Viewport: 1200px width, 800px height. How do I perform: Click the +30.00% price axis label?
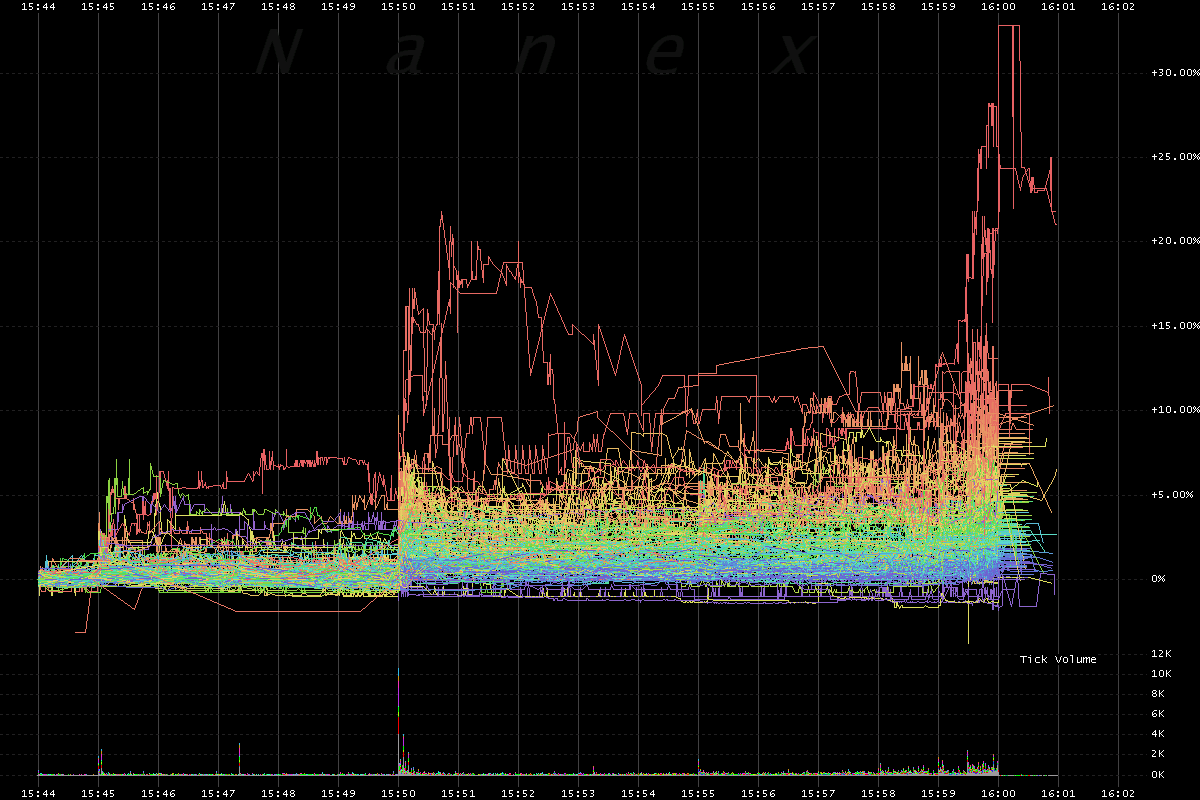1175,73
